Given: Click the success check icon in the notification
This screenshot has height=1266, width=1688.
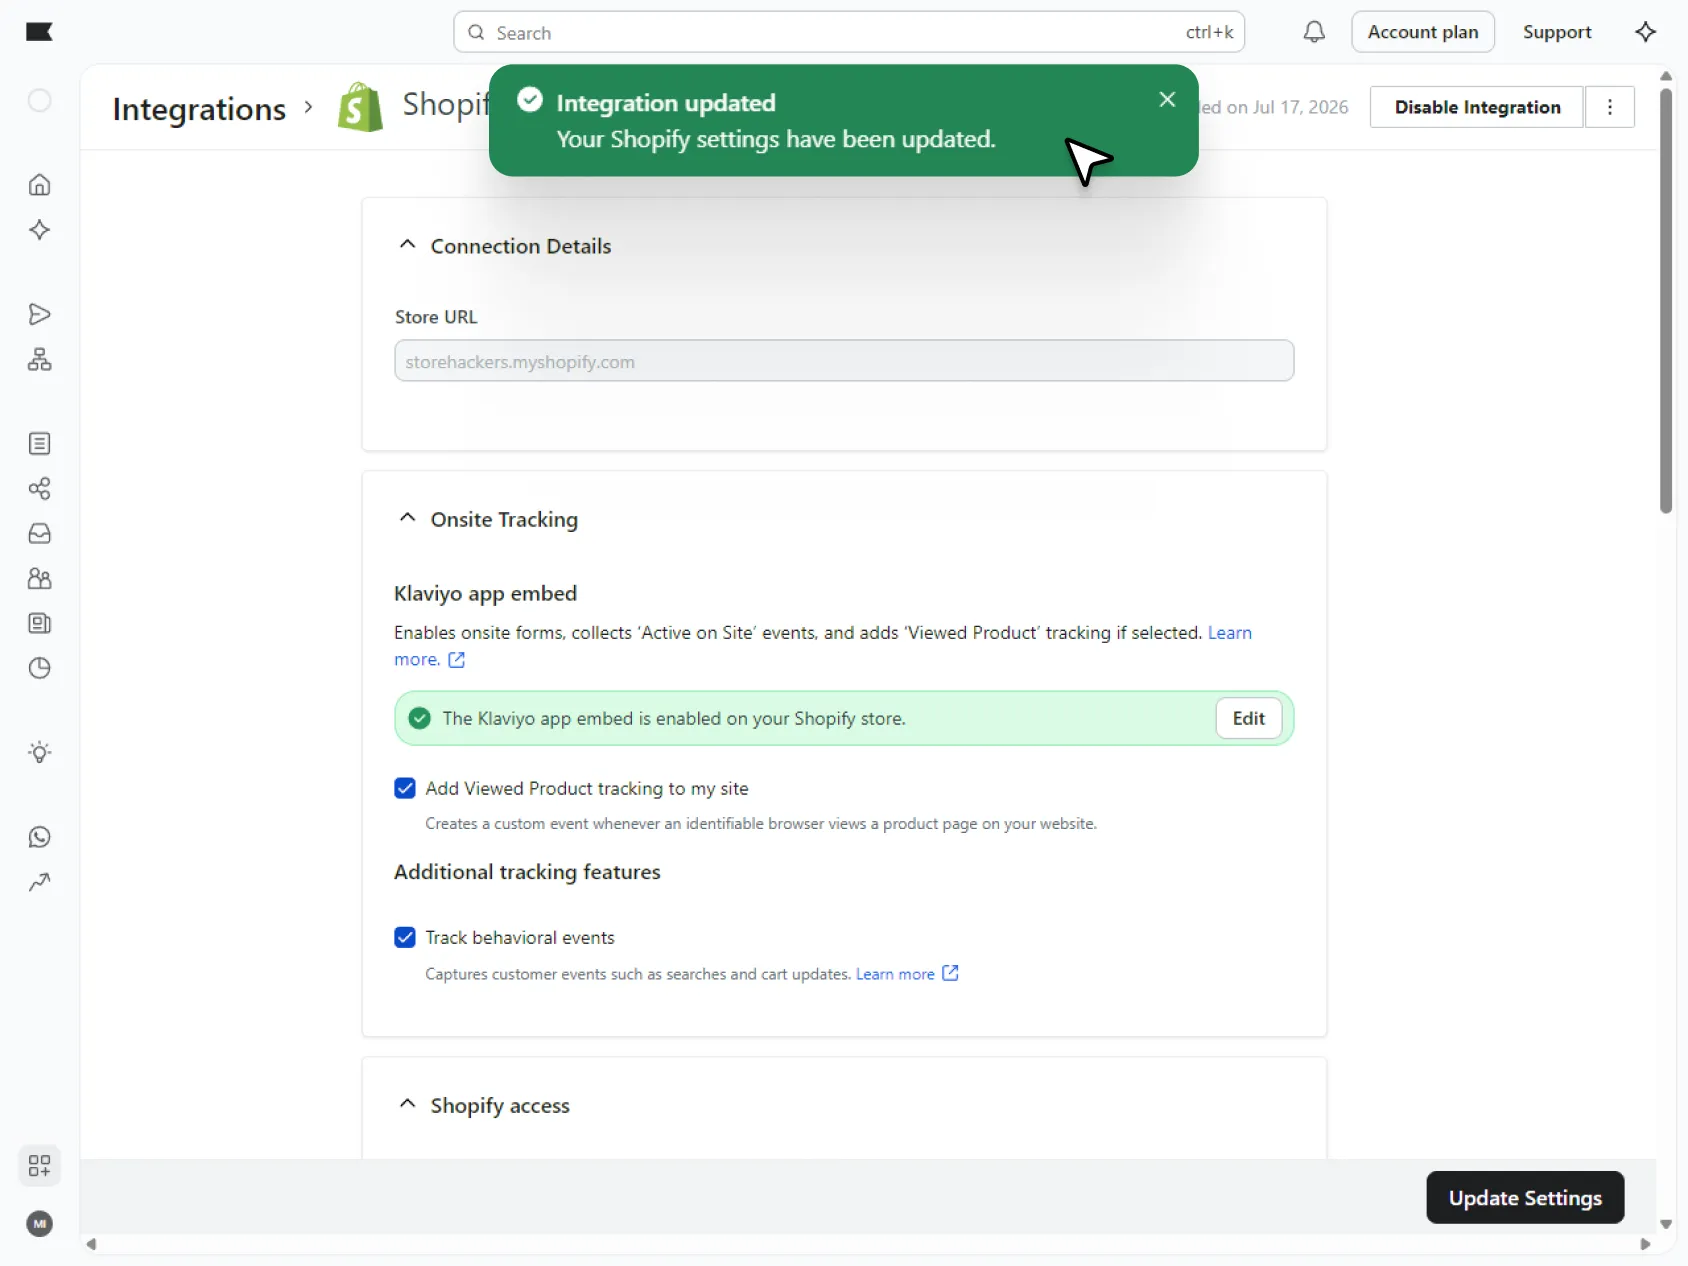Looking at the screenshot, I should click(x=530, y=100).
